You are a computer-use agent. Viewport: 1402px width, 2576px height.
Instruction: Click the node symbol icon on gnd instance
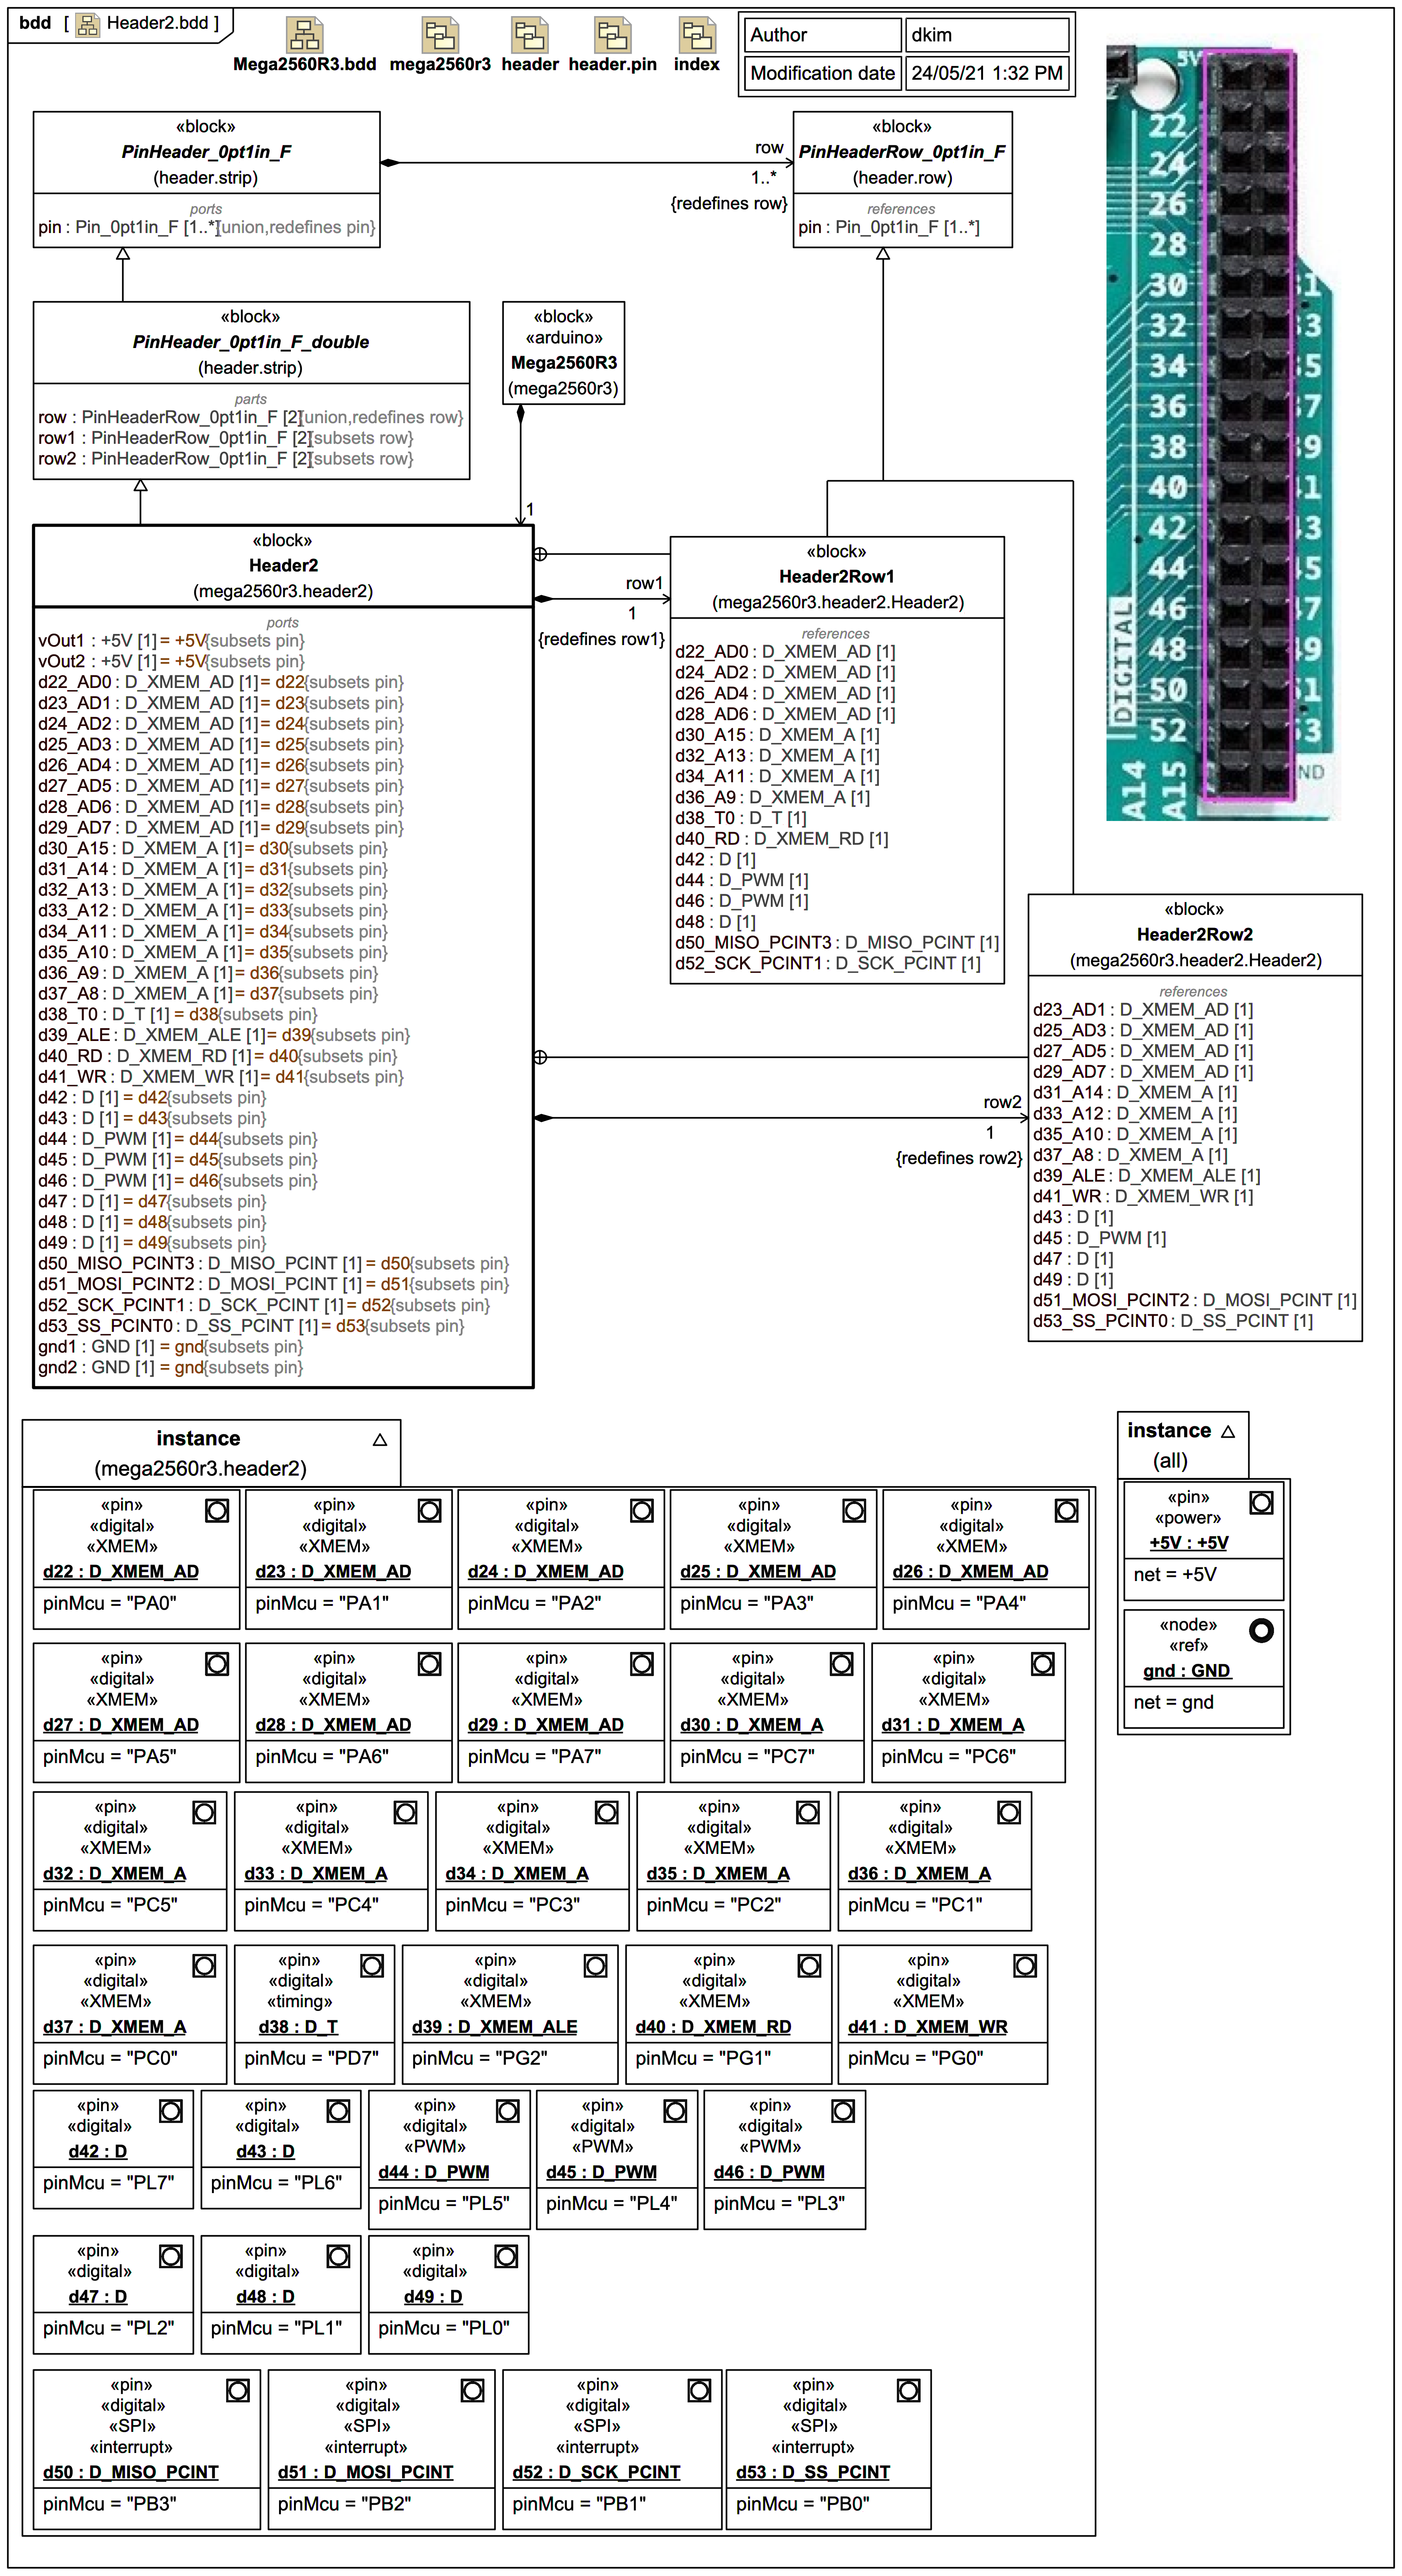point(1261,1630)
